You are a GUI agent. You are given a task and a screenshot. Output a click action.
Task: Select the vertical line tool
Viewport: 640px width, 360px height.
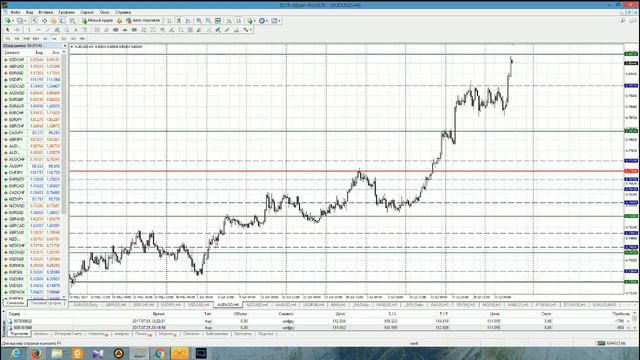point(29,29)
